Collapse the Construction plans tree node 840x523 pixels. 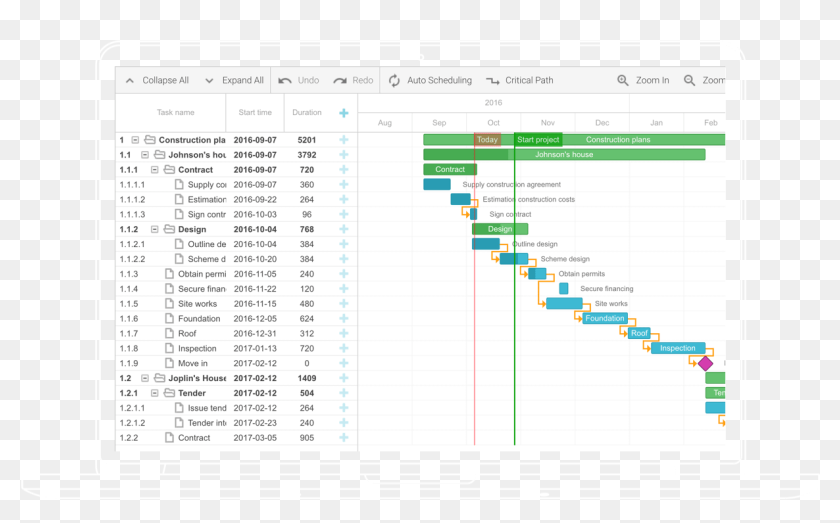click(135, 140)
